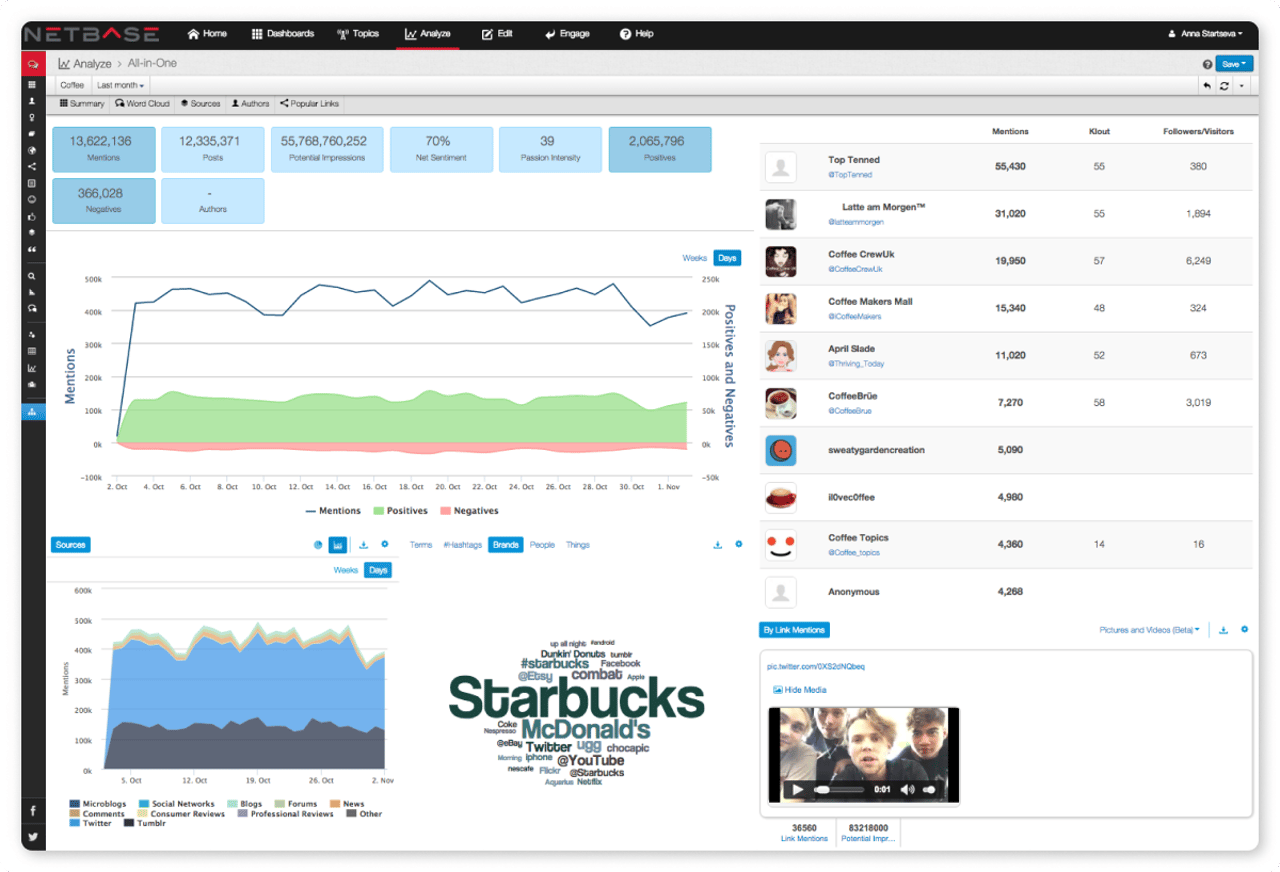Open the Facebook icon at bottom of sidebar
Viewport: 1280px width, 872px height.
(33, 810)
